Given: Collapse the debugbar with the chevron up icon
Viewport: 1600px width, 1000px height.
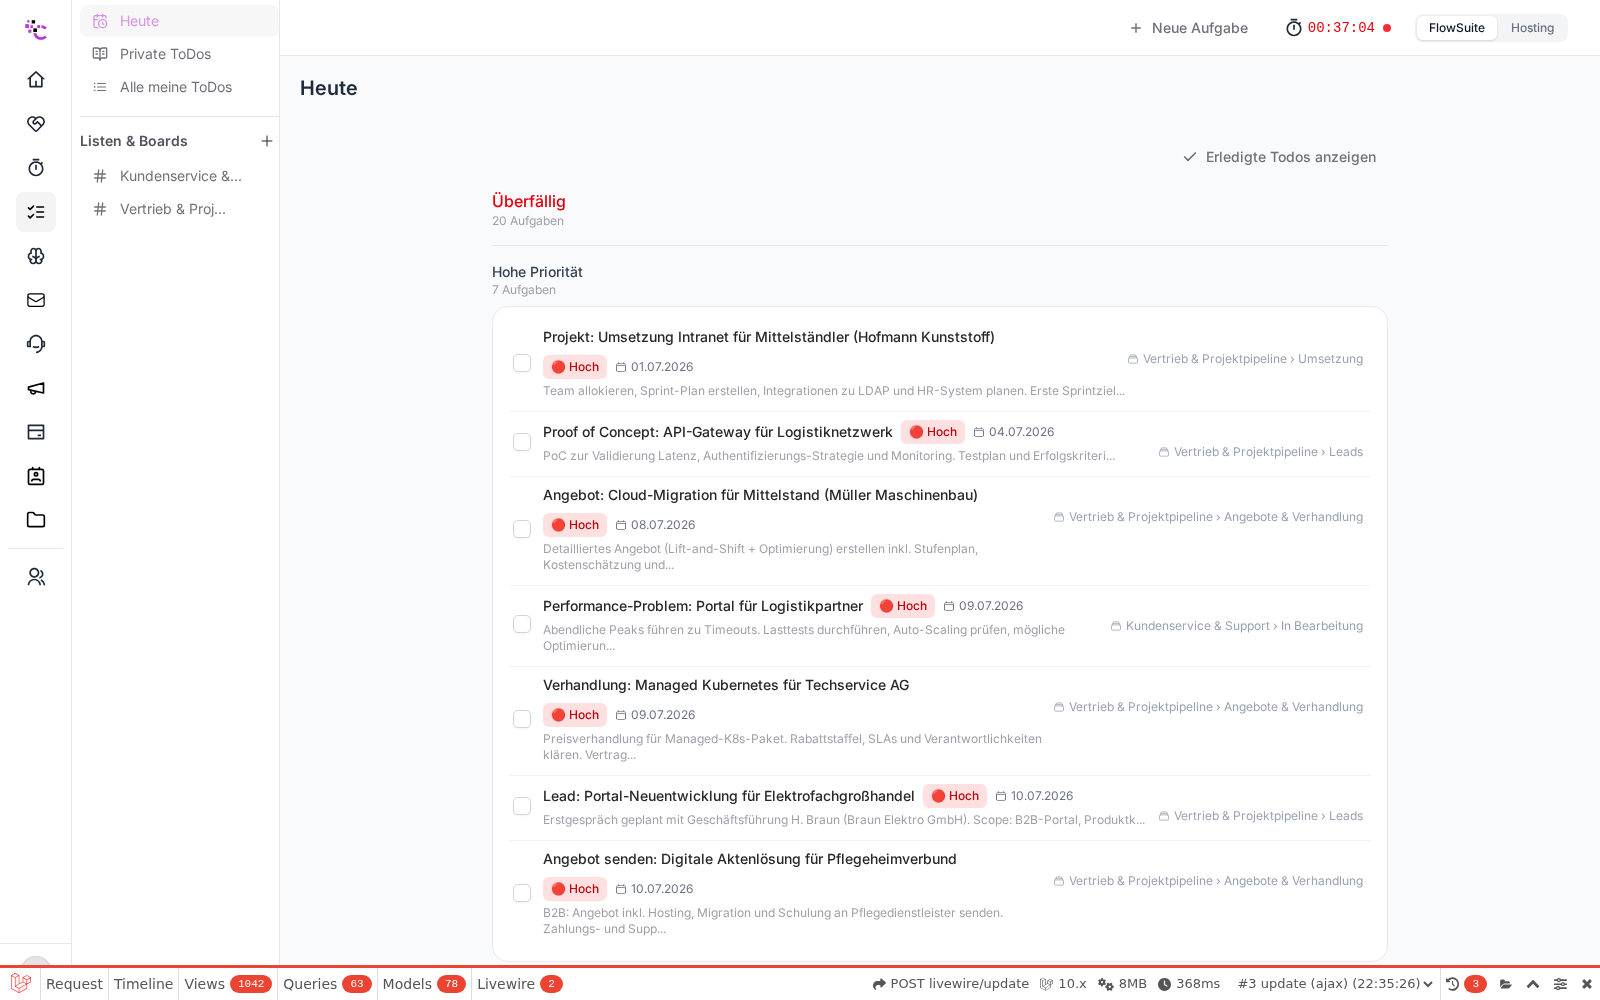Looking at the screenshot, I should pos(1533,984).
